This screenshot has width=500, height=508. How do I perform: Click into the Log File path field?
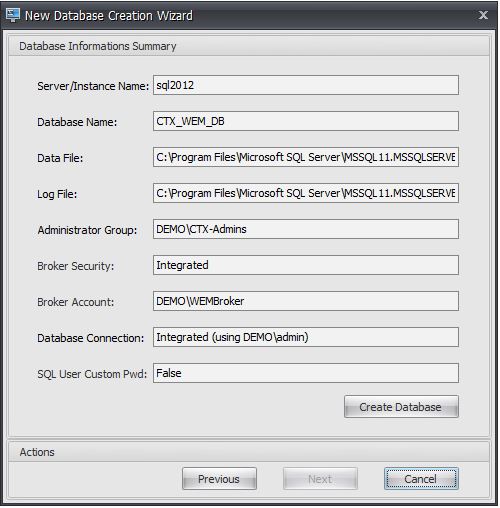(x=306, y=193)
